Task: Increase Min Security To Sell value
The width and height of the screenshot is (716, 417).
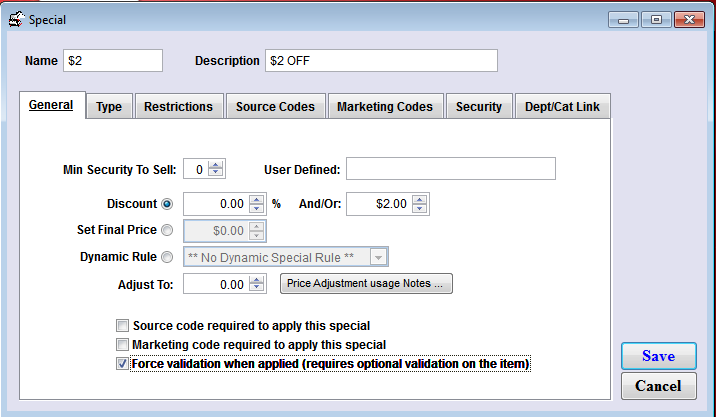Action: (216, 165)
